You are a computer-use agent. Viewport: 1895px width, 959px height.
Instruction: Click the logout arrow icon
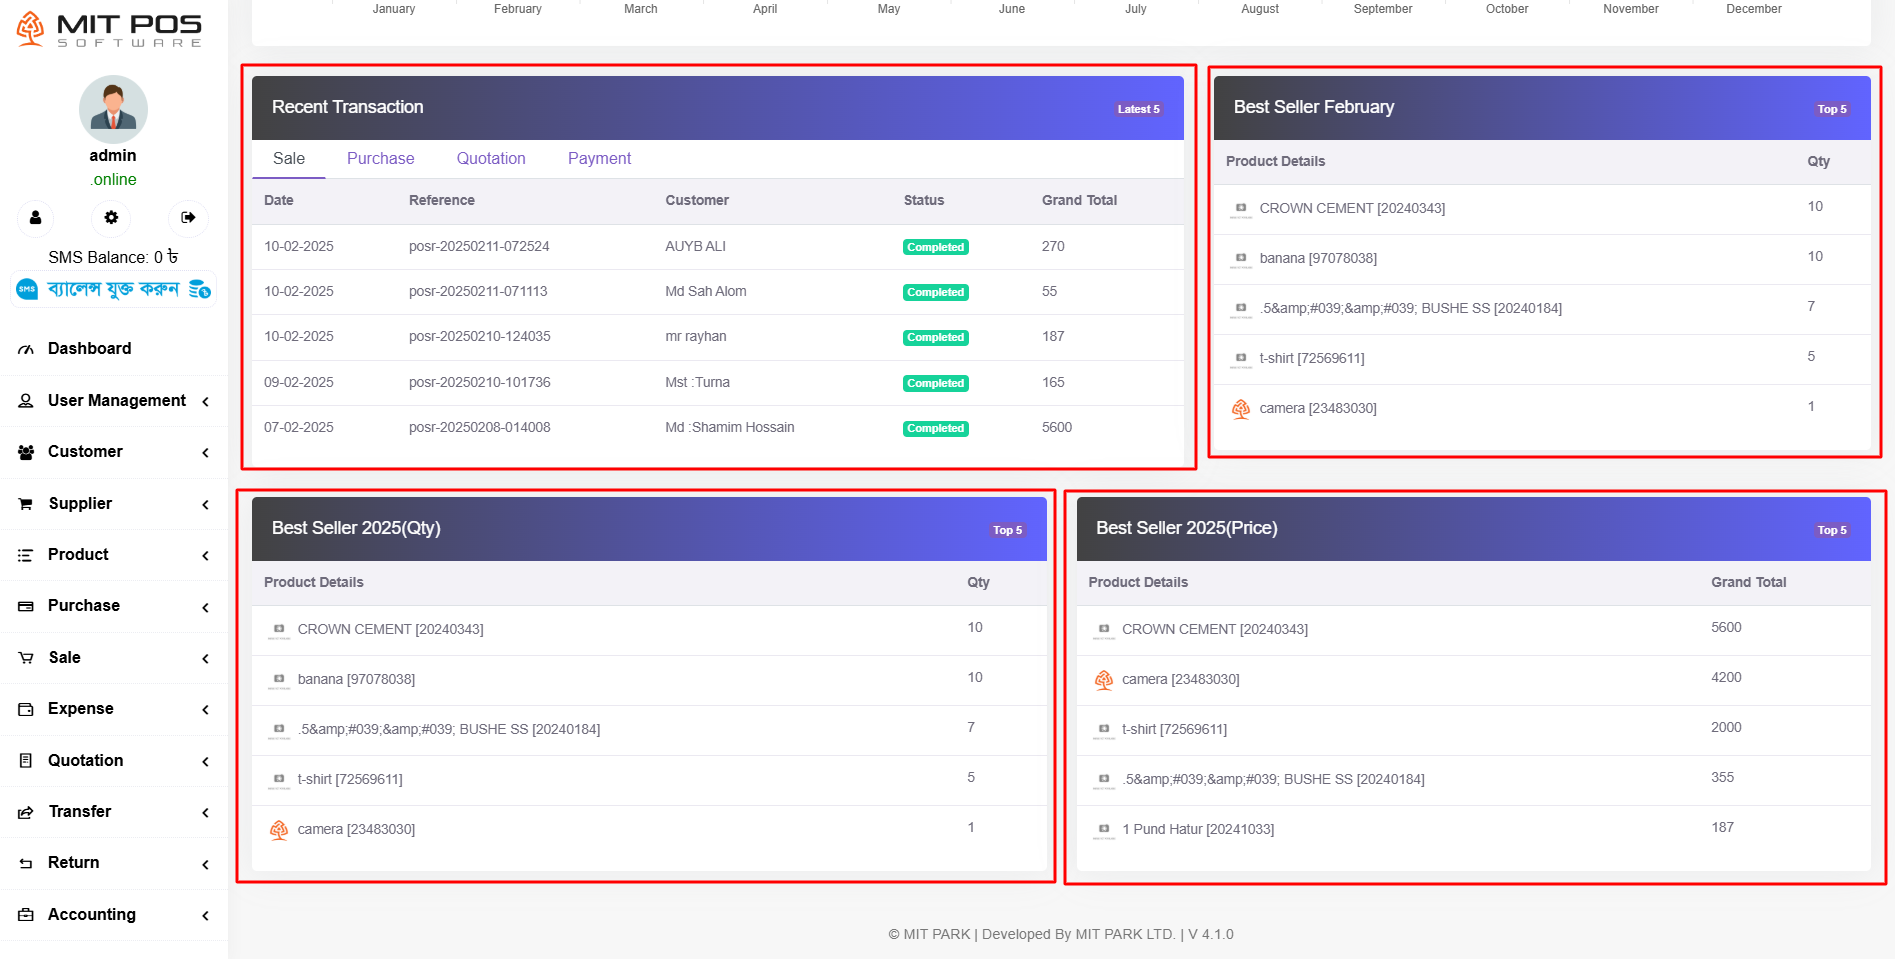188,218
